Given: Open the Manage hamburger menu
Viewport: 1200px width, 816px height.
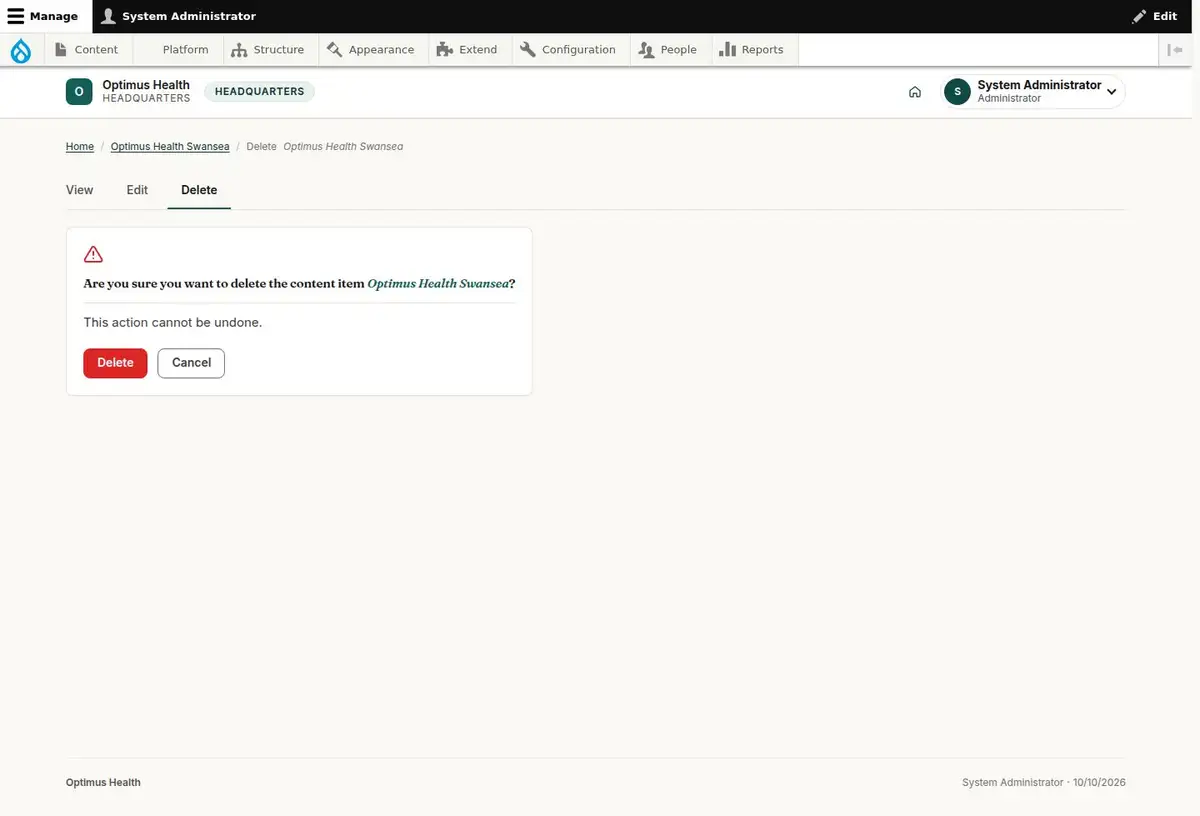Looking at the screenshot, I should 43,16.
